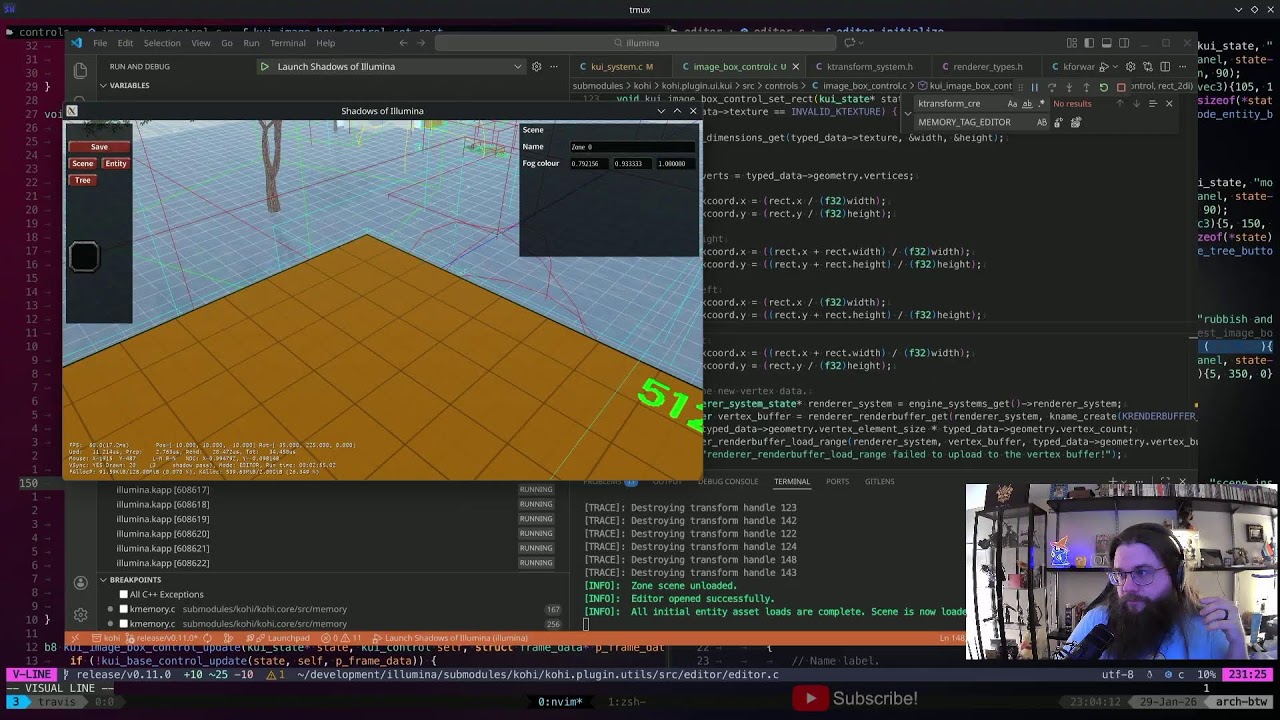This screenshot has height=720, width=1280.
Task: Close the image_box_control.c tab
Action: pyautogui.click(x=795, y=67)
